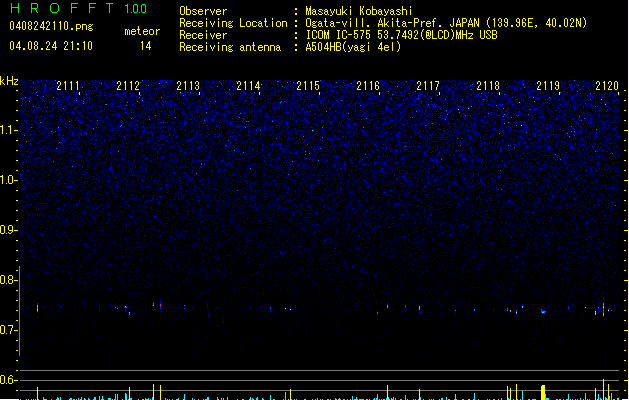Click the 2113 time axis marker
The height and width of the screenshot is (400, 629).
[x=188, y=85]
